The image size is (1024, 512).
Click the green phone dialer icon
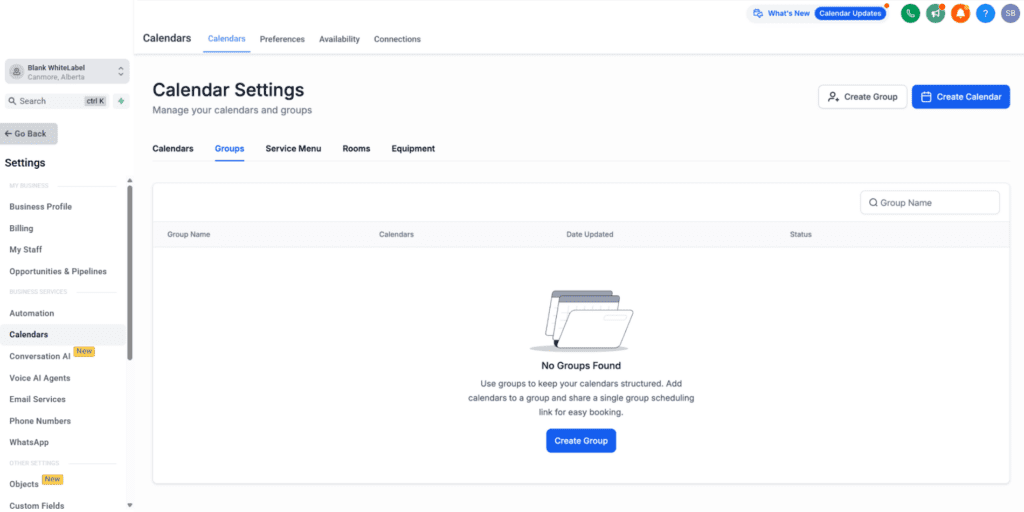[910, 13]
